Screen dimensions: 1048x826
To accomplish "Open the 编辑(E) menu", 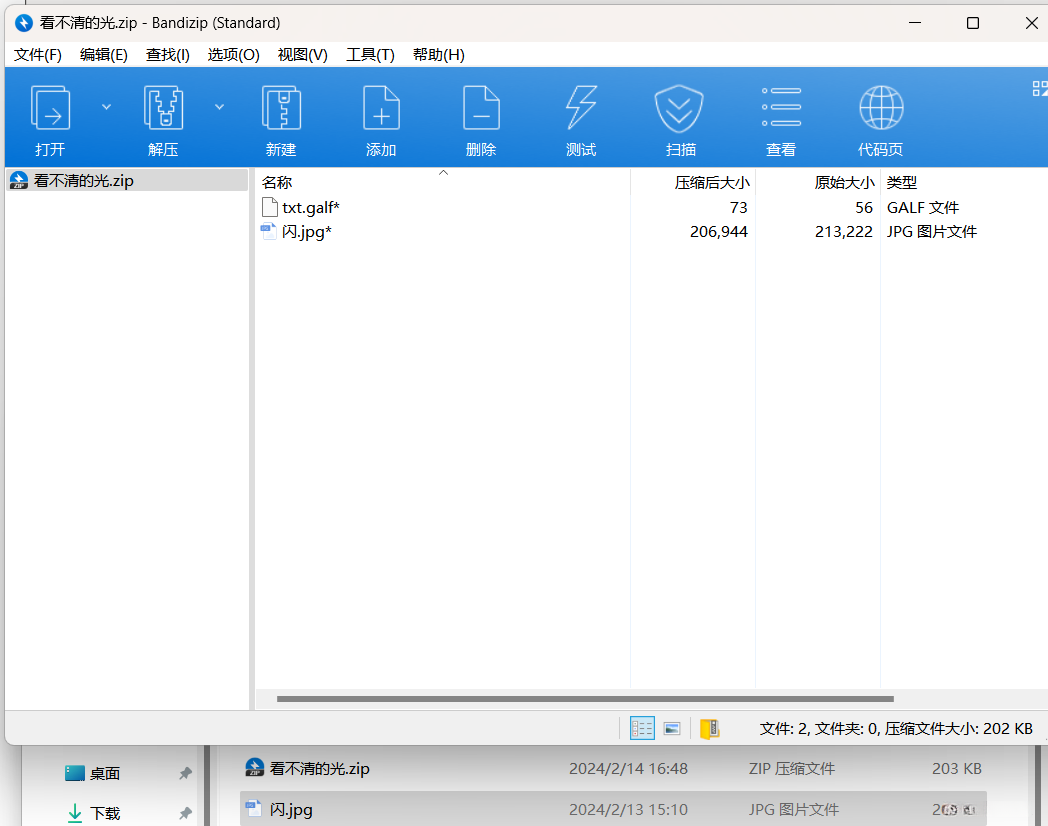I will pos(104,55).
